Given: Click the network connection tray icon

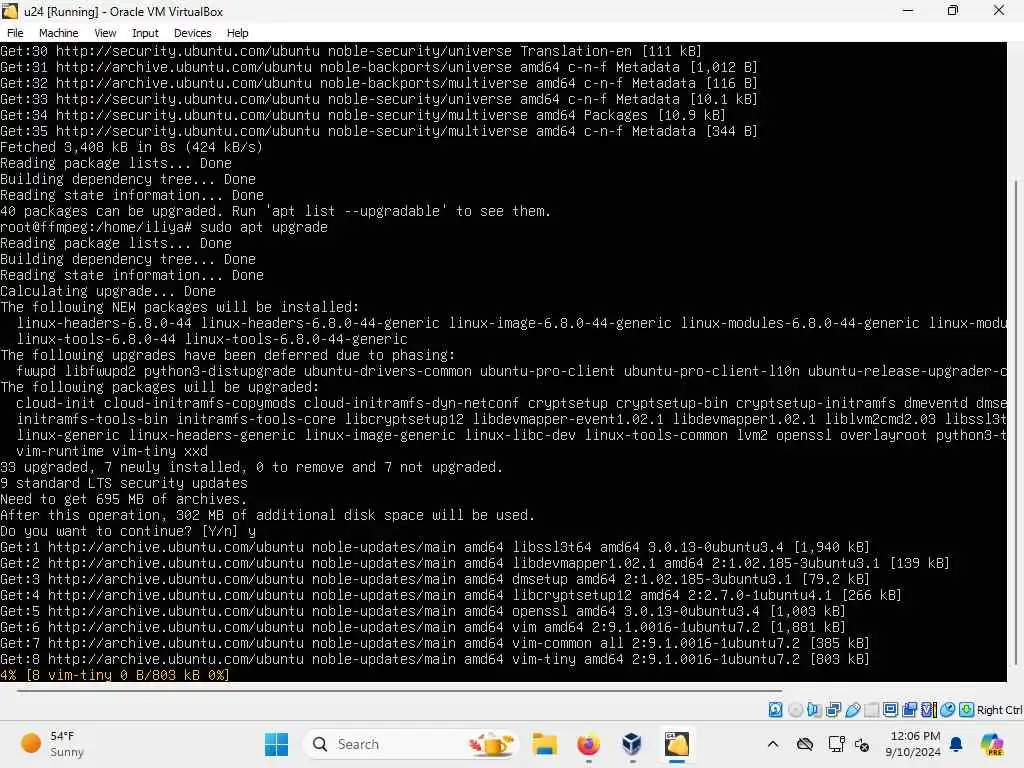Looking at the screenshot, I should 836,744.
